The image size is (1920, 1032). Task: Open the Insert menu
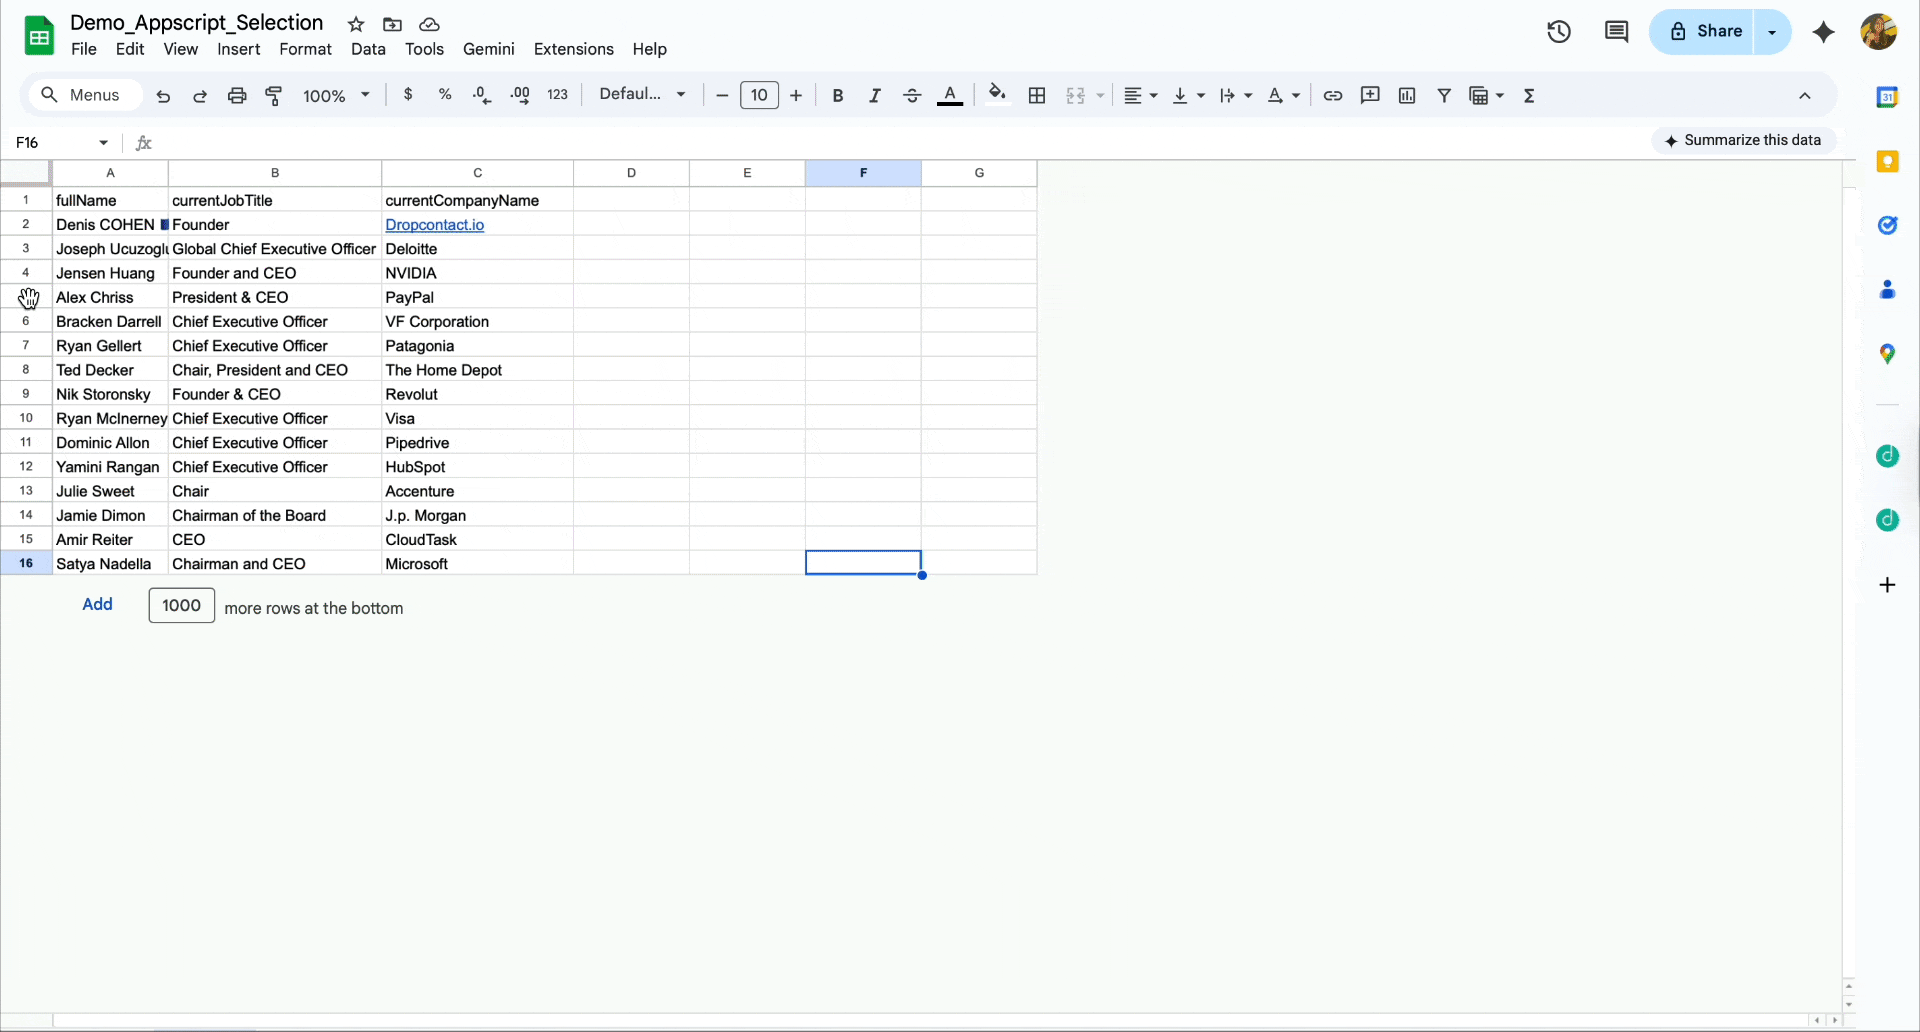point(239,49)
